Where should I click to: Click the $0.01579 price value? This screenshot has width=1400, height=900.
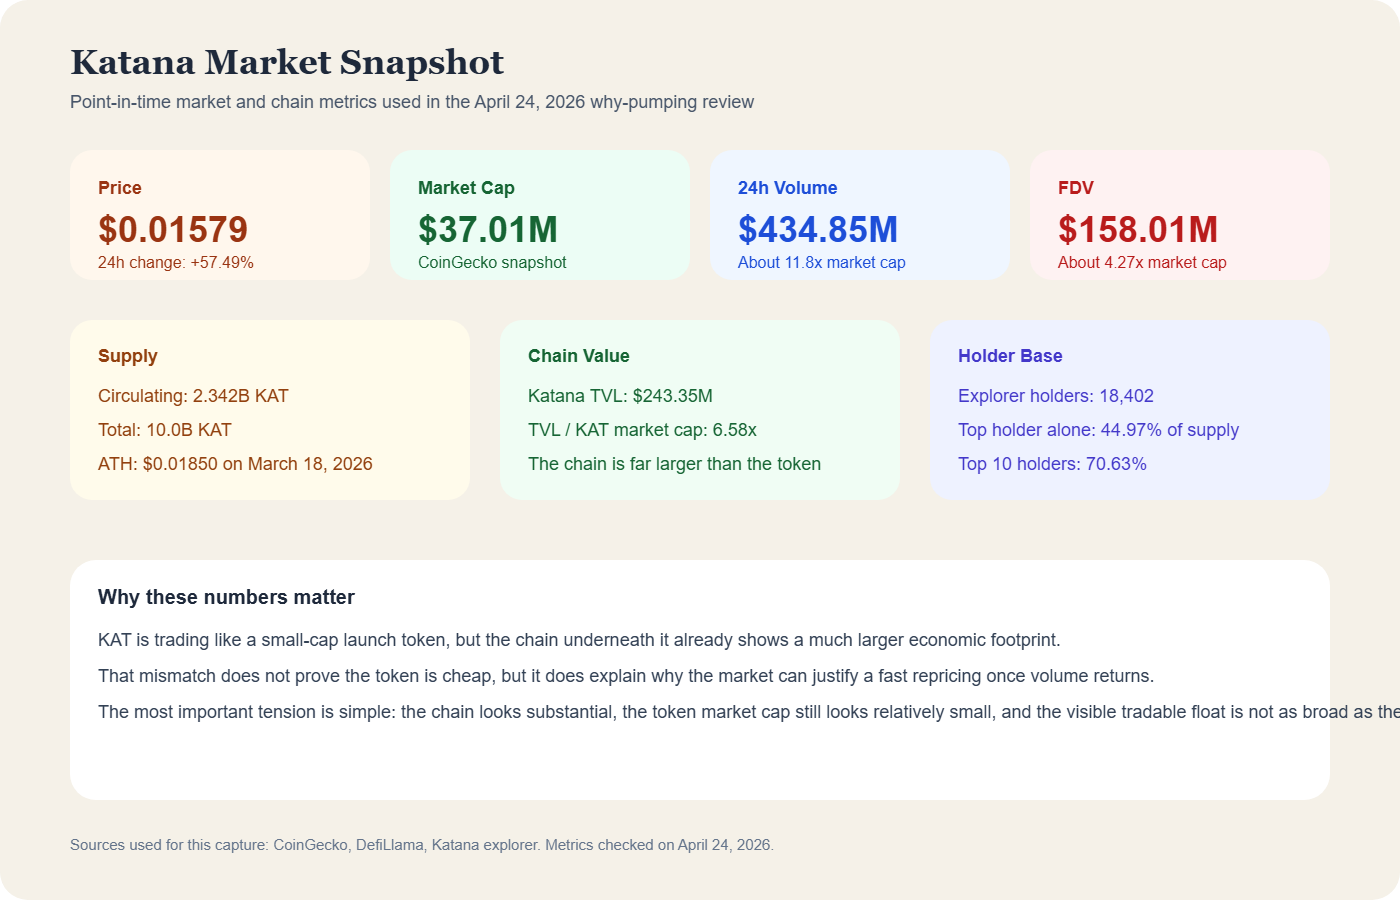point(173,229)
